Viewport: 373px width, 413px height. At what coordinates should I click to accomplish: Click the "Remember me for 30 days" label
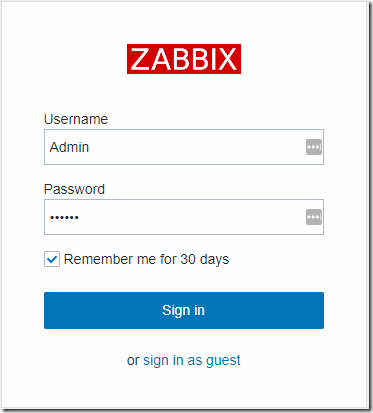[146, 259]
